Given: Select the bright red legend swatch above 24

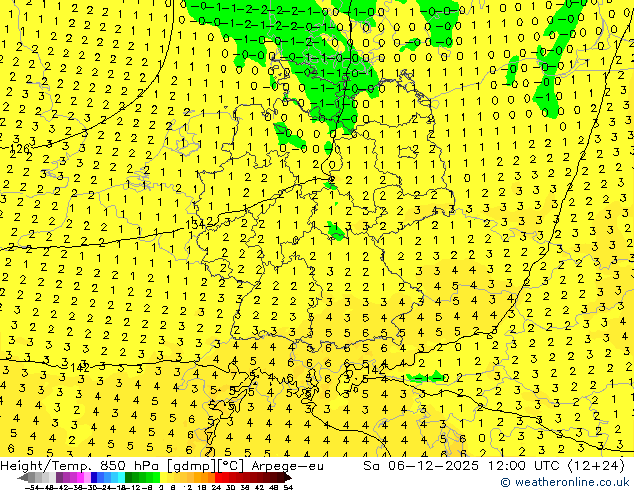Looking at the screenshot, I should [x=218, y=477].
